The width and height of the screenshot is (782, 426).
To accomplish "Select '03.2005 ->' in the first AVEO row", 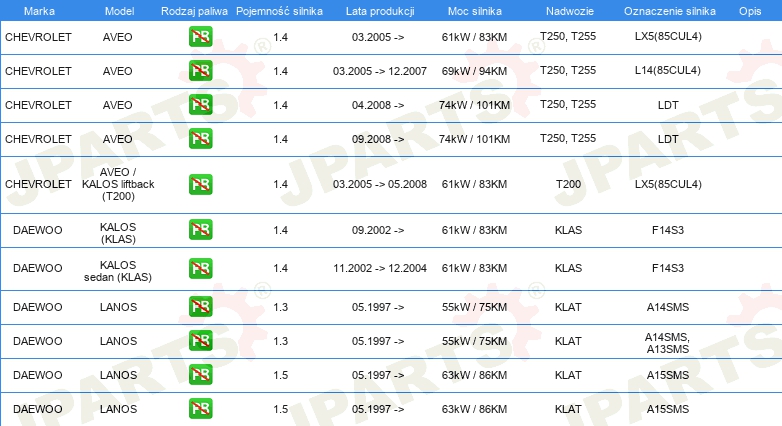I will [378, 37].
